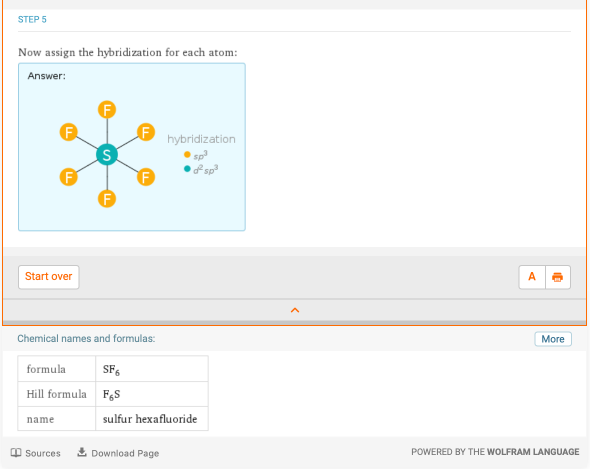The height and width of the screenshot is (469, 590).
Task: Click the print icon button
Action: point(558,277)
